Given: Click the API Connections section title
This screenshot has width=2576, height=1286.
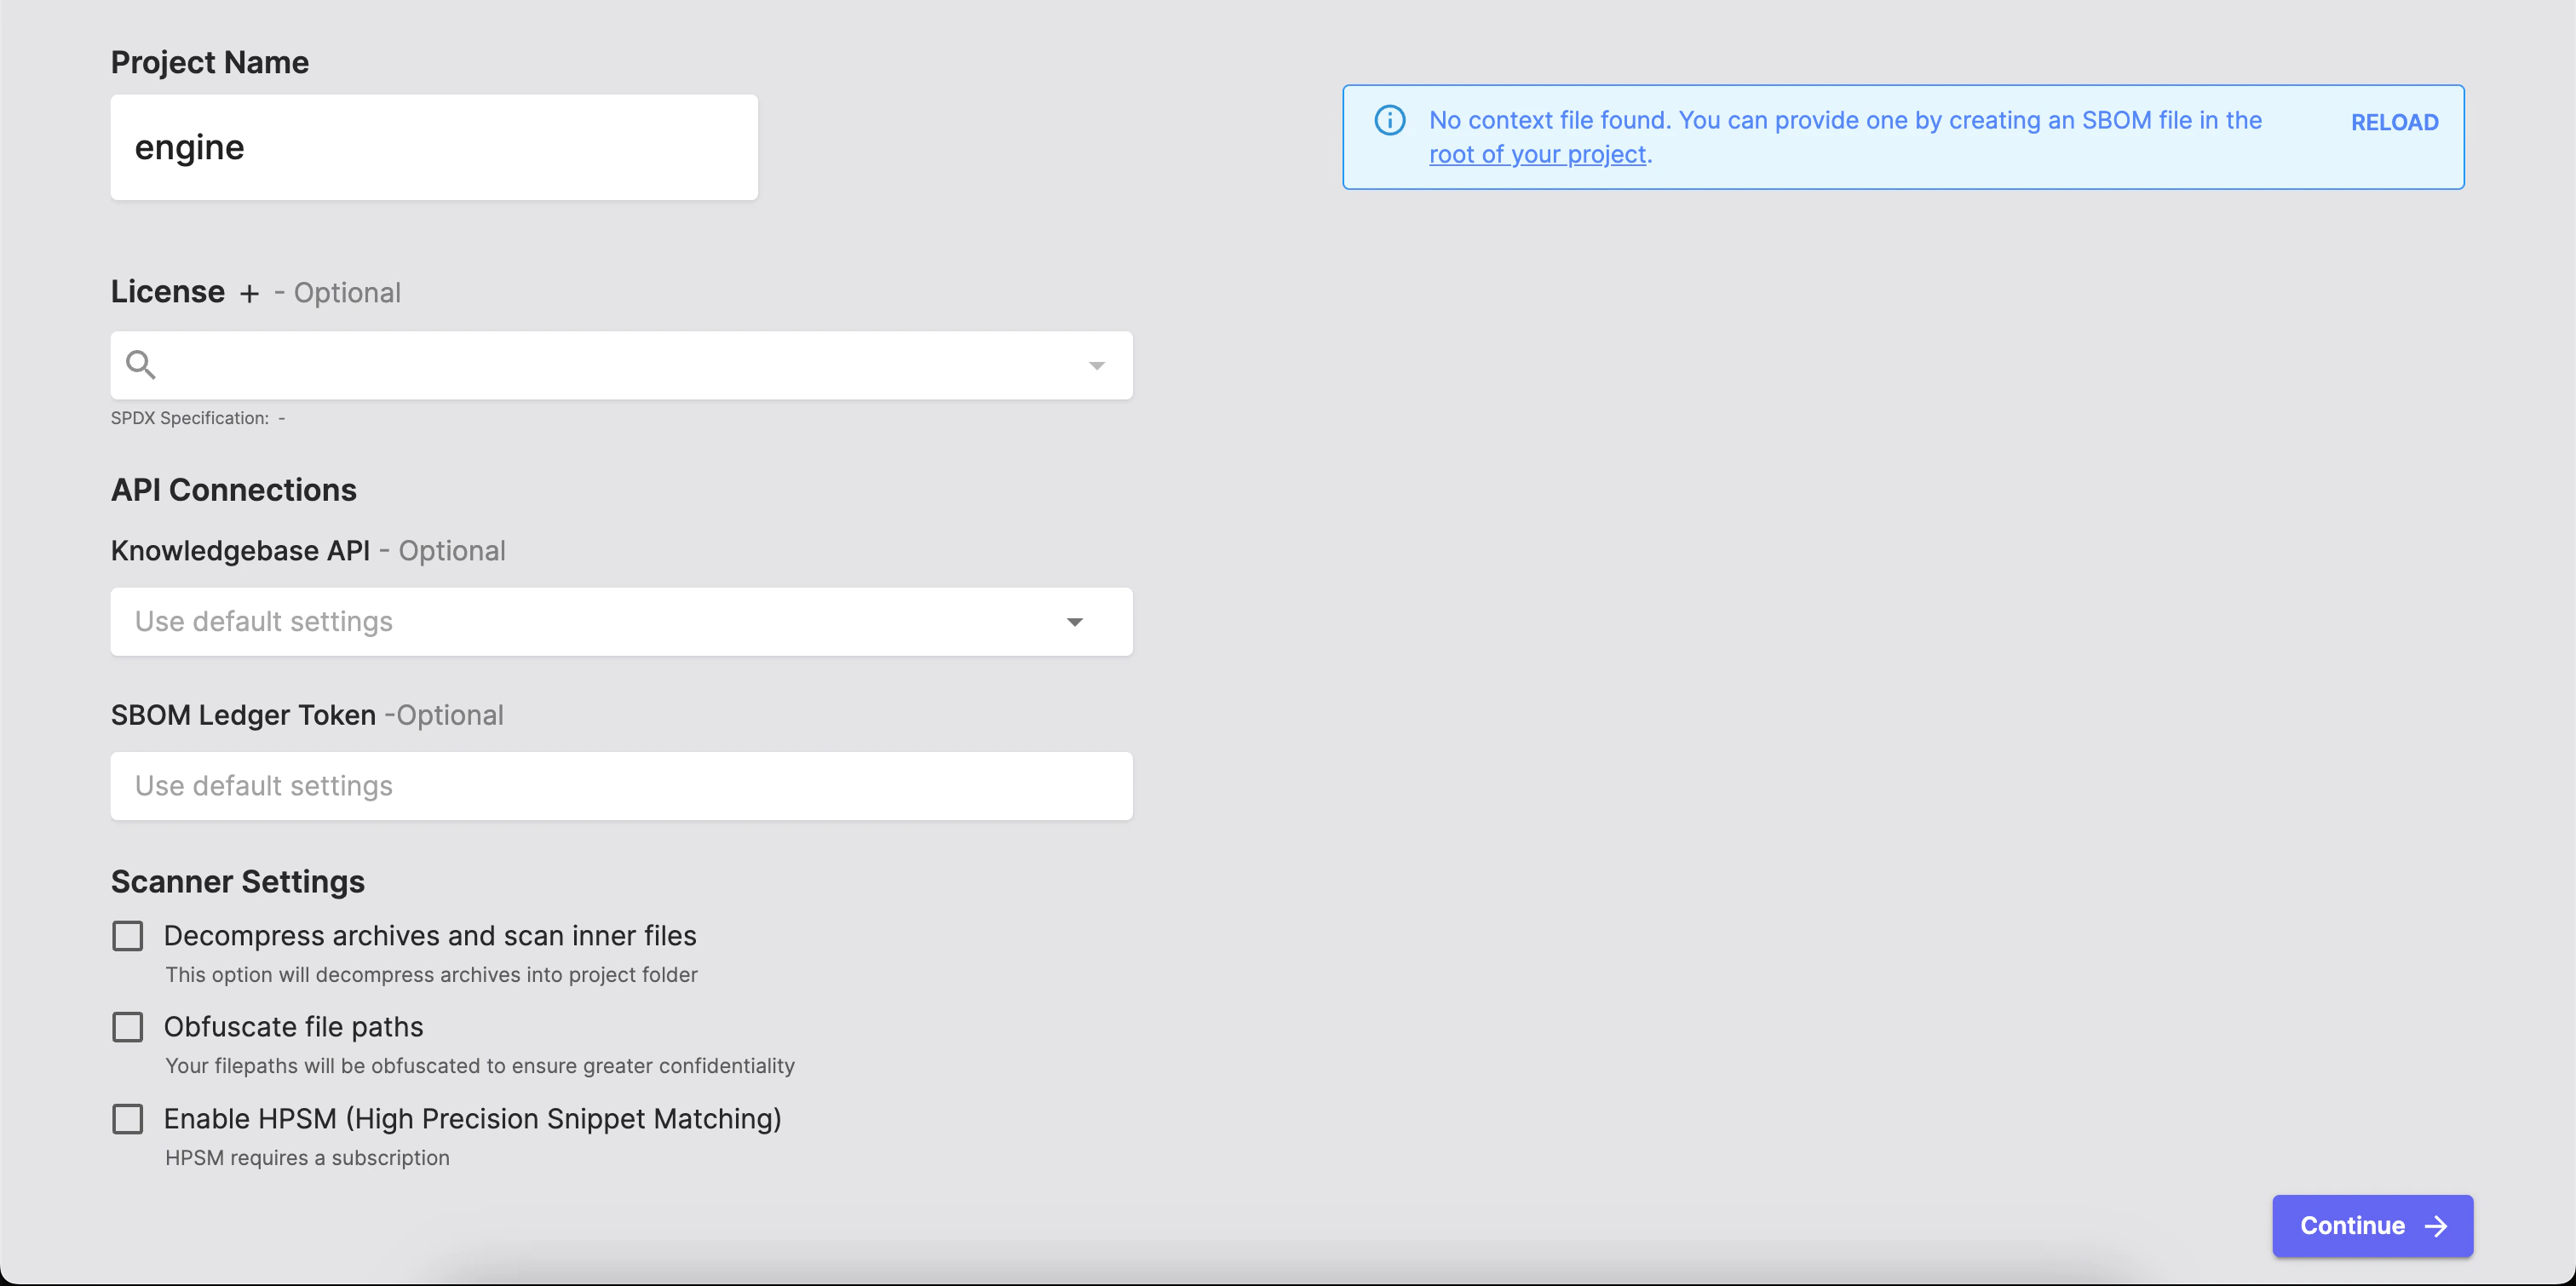Looking at the screenshot, I should [233, 489].
